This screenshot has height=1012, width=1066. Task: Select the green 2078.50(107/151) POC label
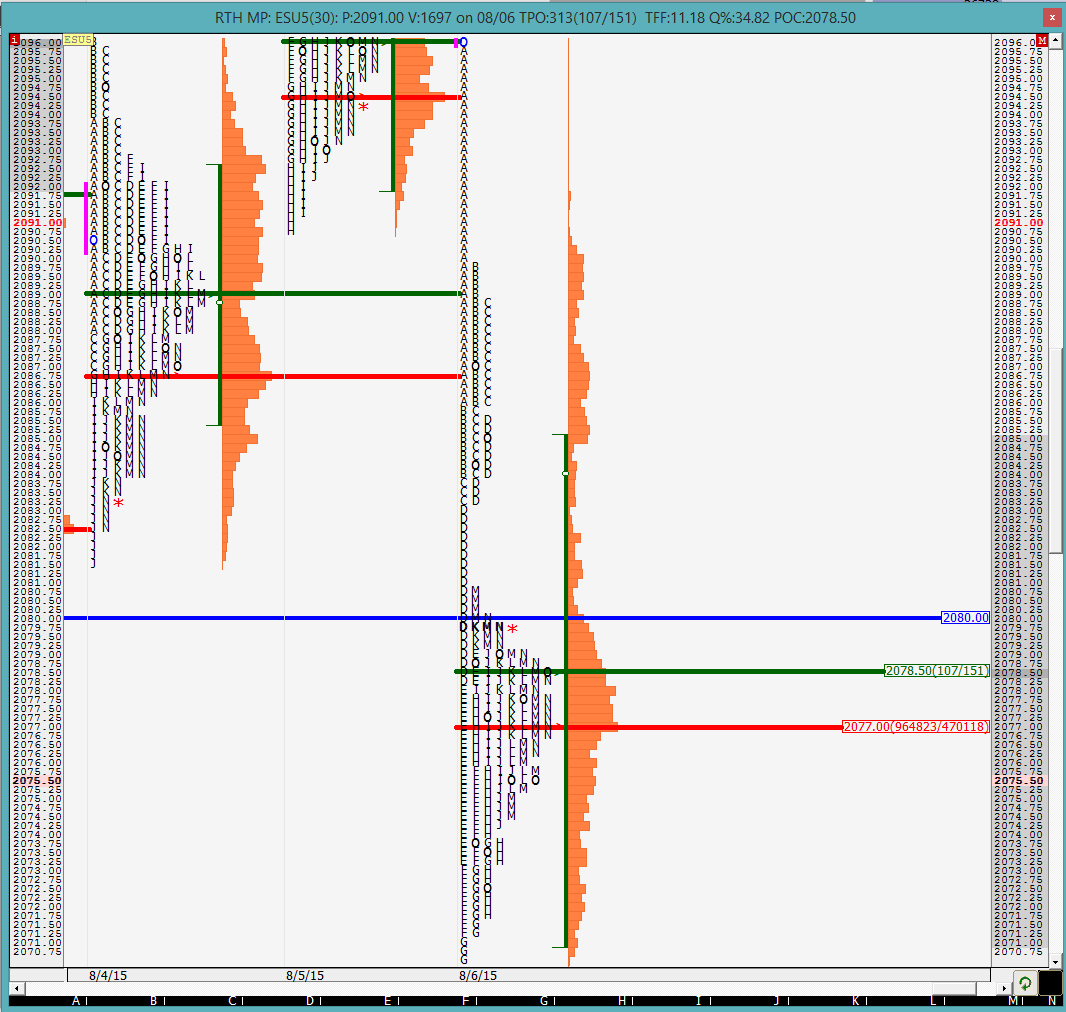point(937,671)
